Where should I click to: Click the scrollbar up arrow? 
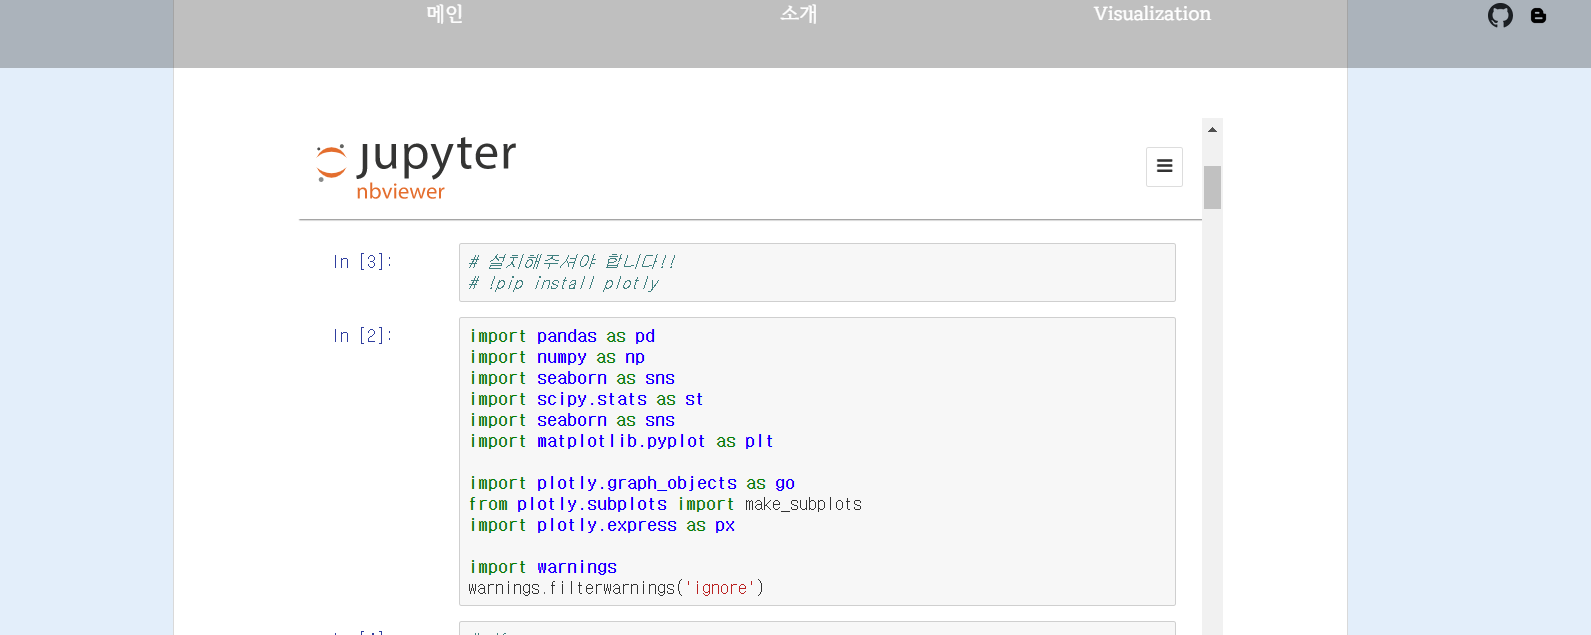[x=1212, y=129]
